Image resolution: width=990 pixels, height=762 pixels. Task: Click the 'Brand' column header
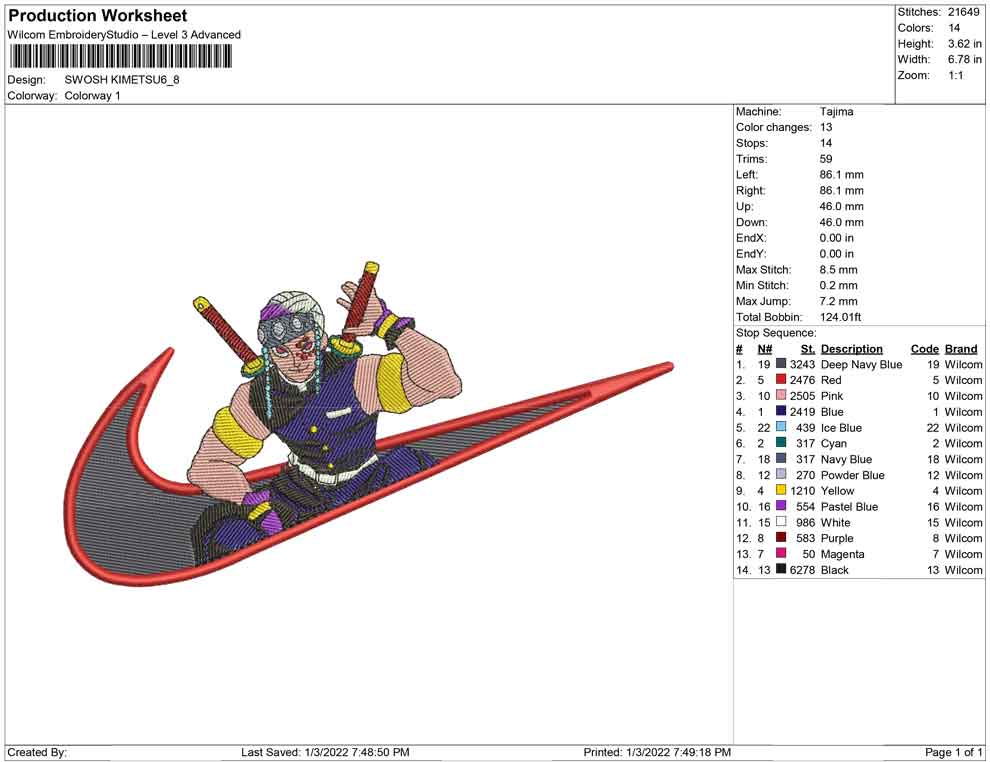[x=961, y=349]
